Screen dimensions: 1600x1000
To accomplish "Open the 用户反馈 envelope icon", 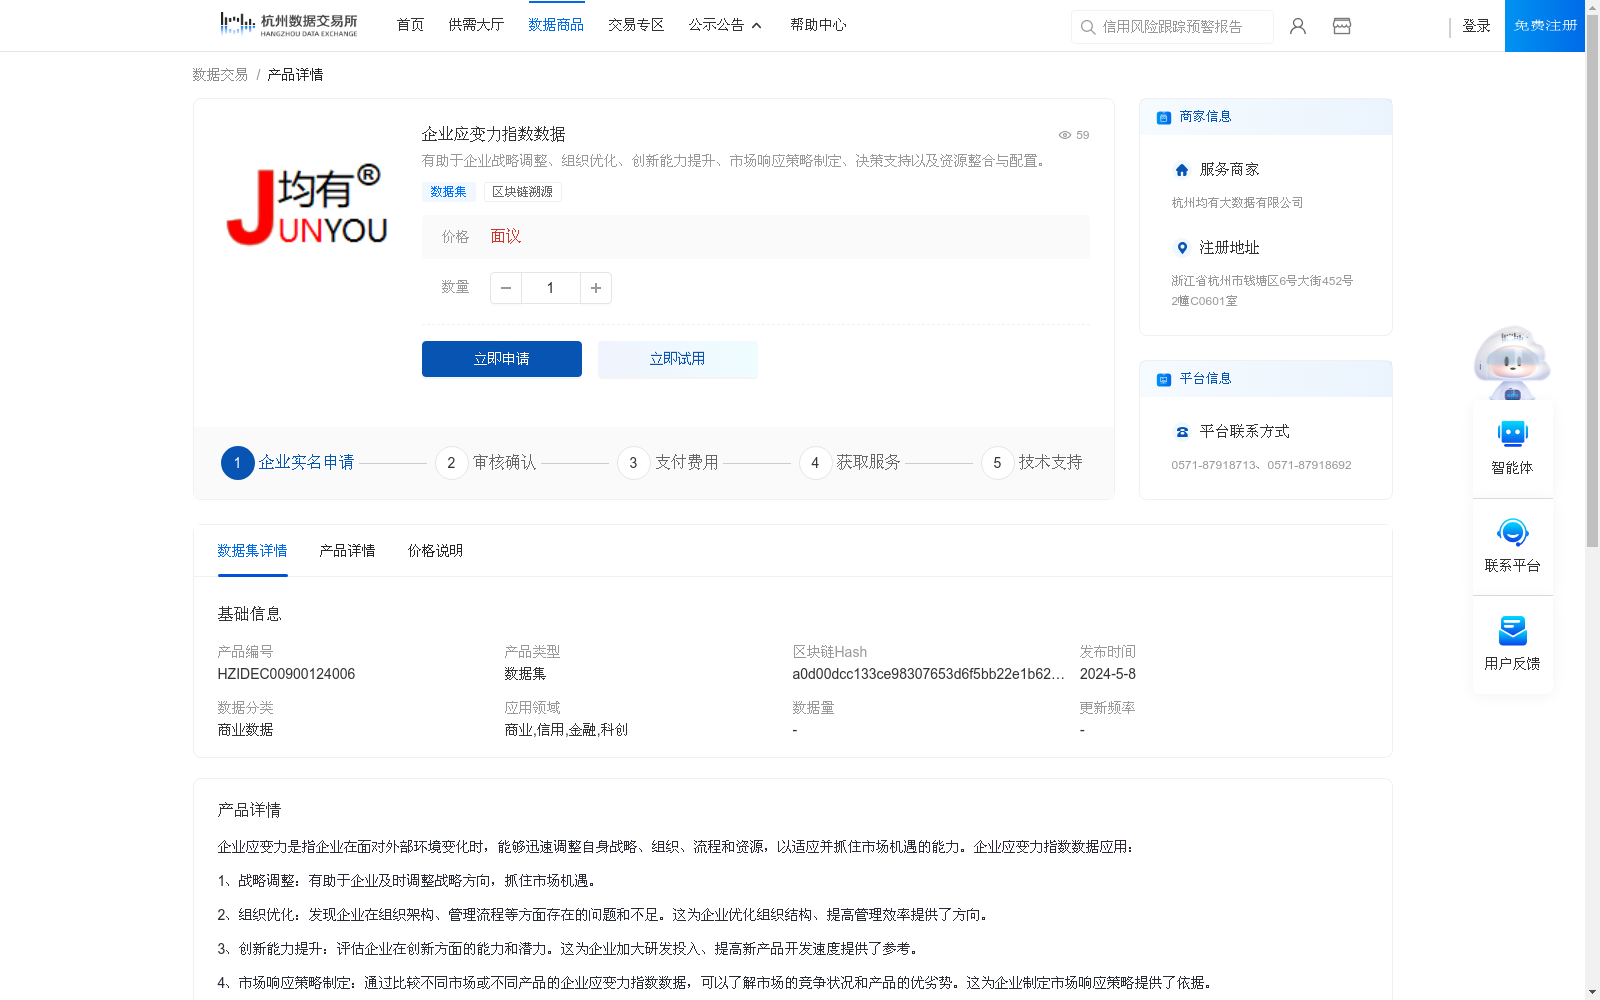I will tap(1513, 631).
